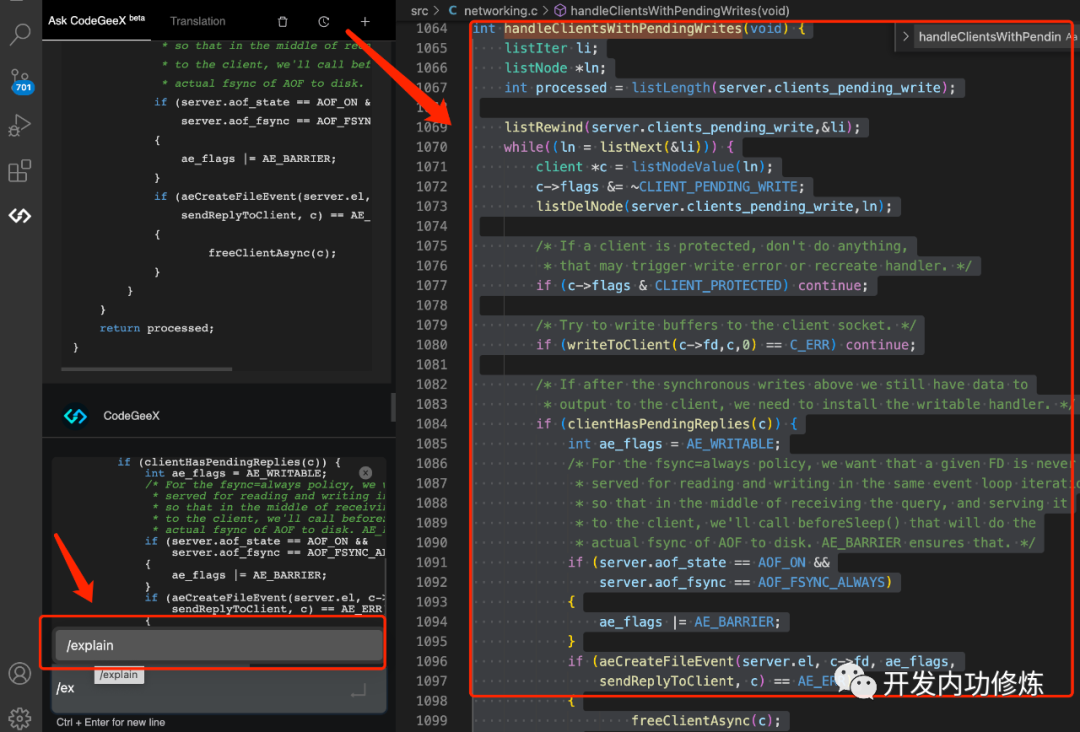This screenshot has height=732, width=1080.
Task: Click the CodeGeeX logo beside the reply header
Action: point(75,416)
